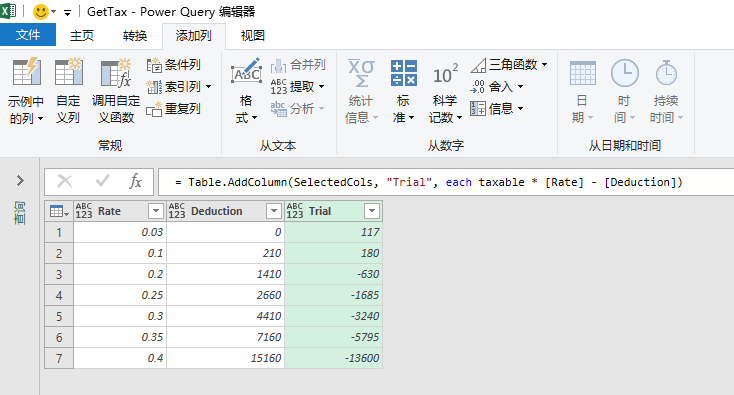734x395 pixels.
Task: Click Deduction cell 1410
Action: (x=225, y=274)
